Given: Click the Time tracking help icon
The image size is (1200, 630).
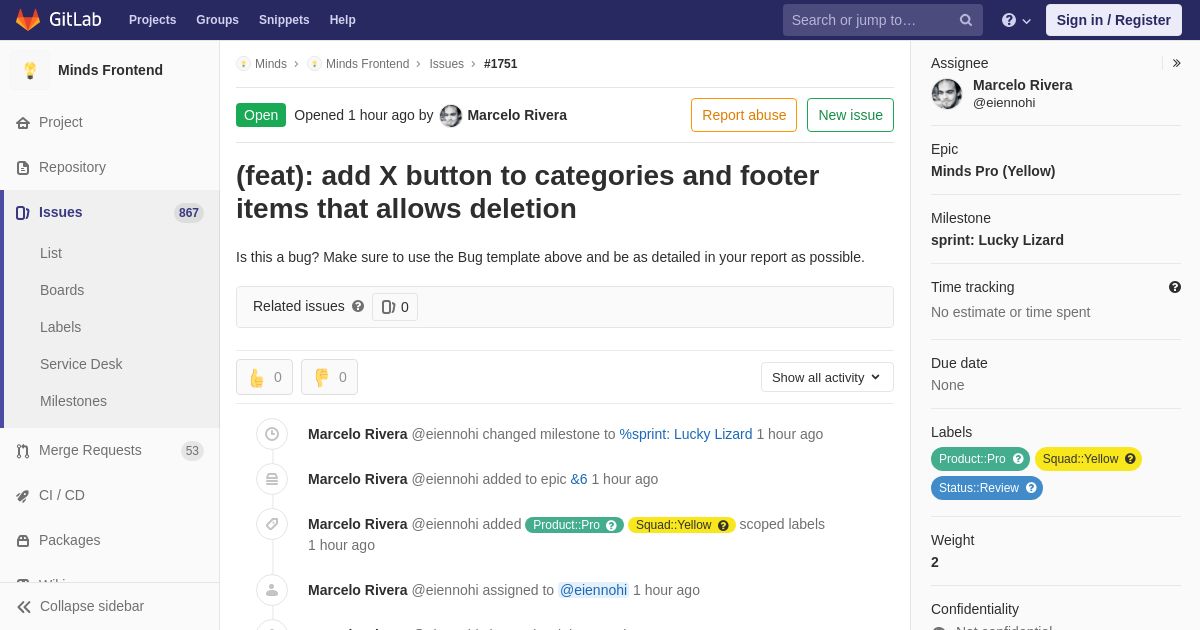Looking at the screenshot, I should tap(1175, 287).
